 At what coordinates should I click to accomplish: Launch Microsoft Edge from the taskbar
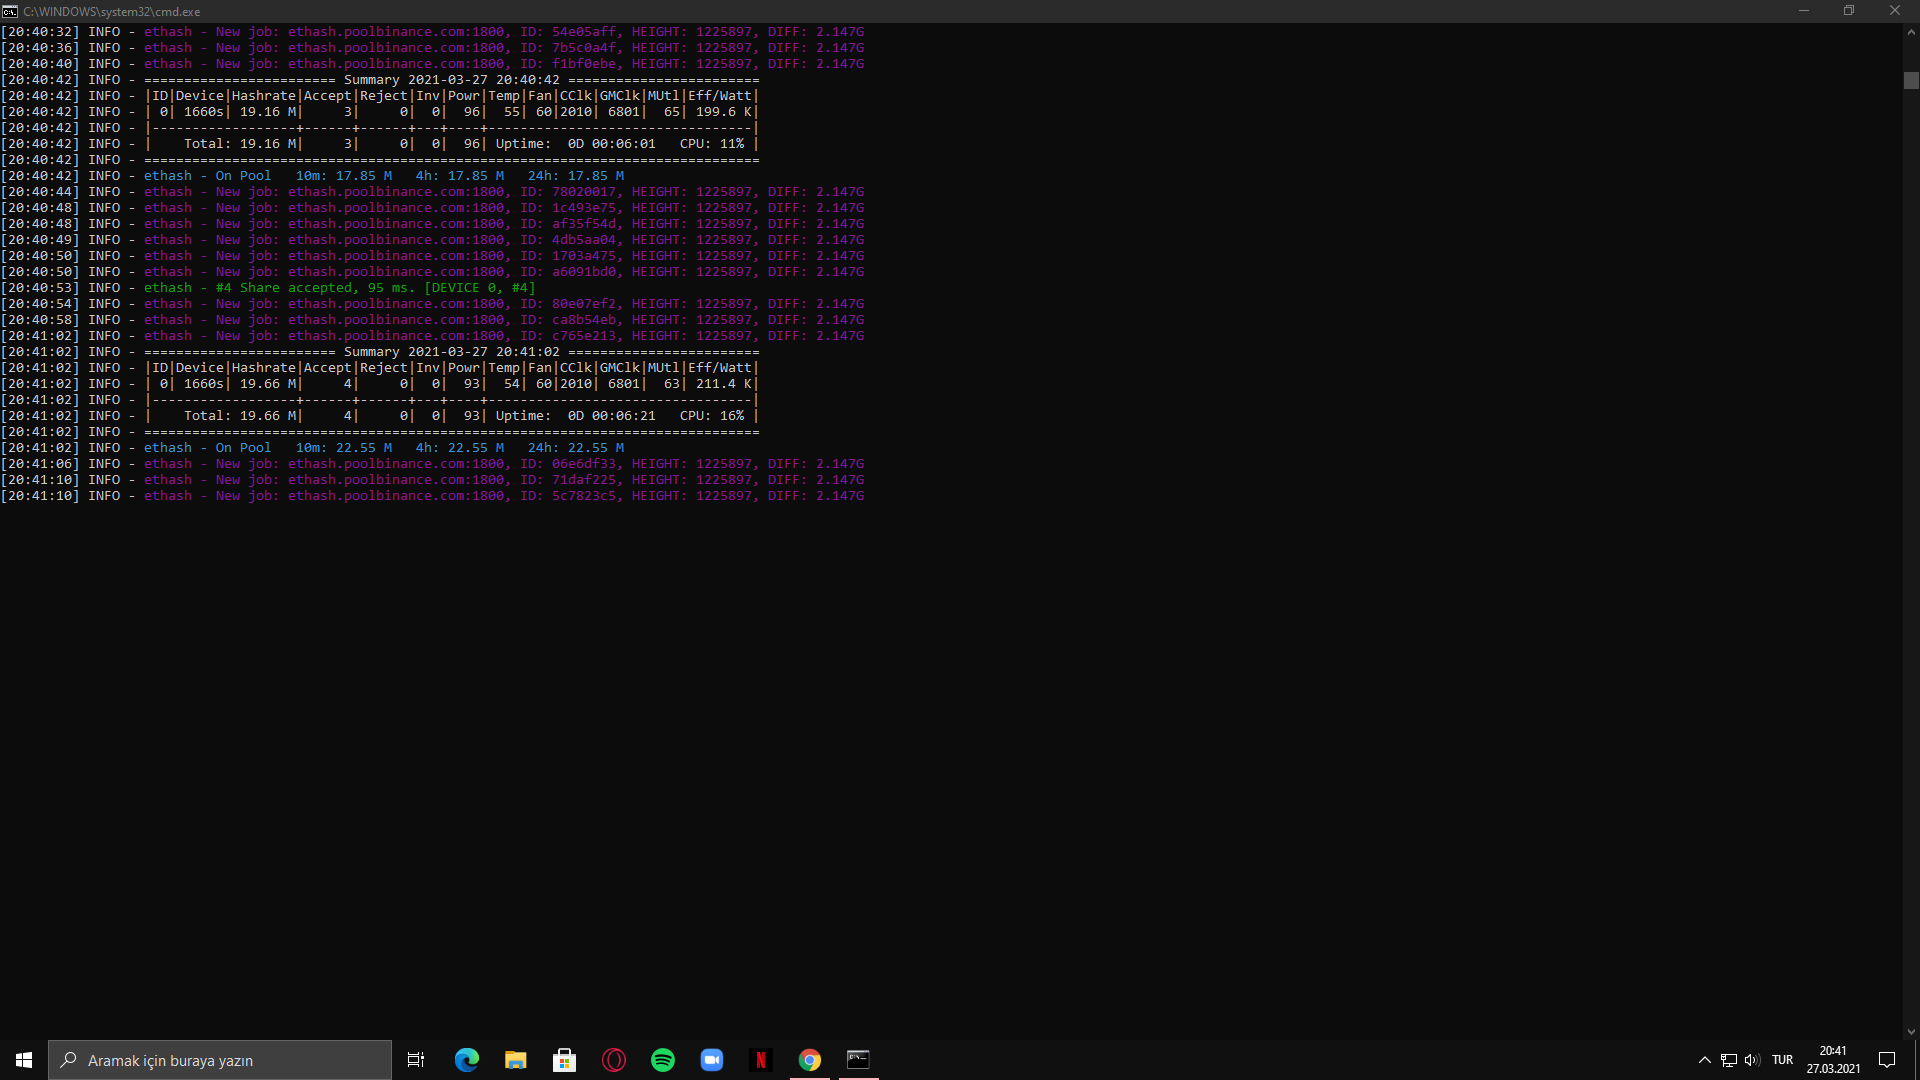466,1060
